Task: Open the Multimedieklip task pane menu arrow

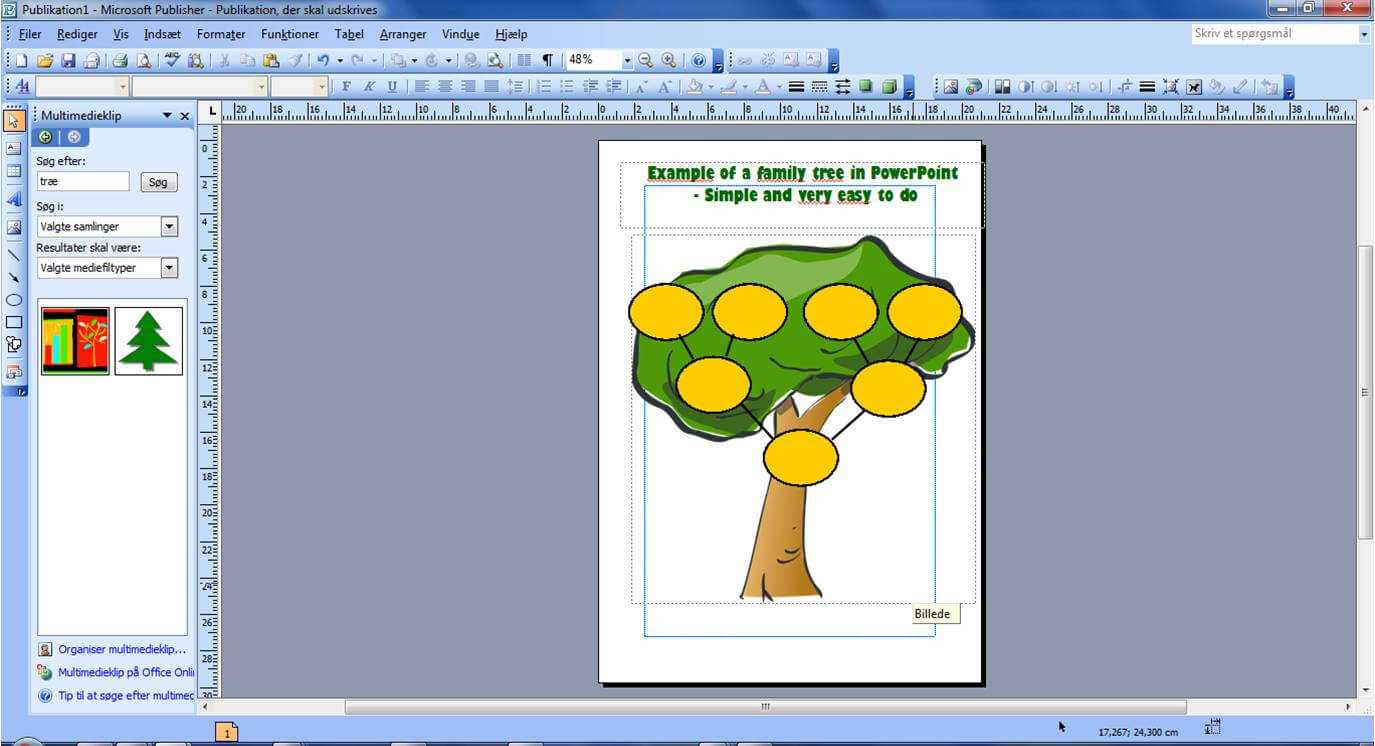Action: pos(167,116)
